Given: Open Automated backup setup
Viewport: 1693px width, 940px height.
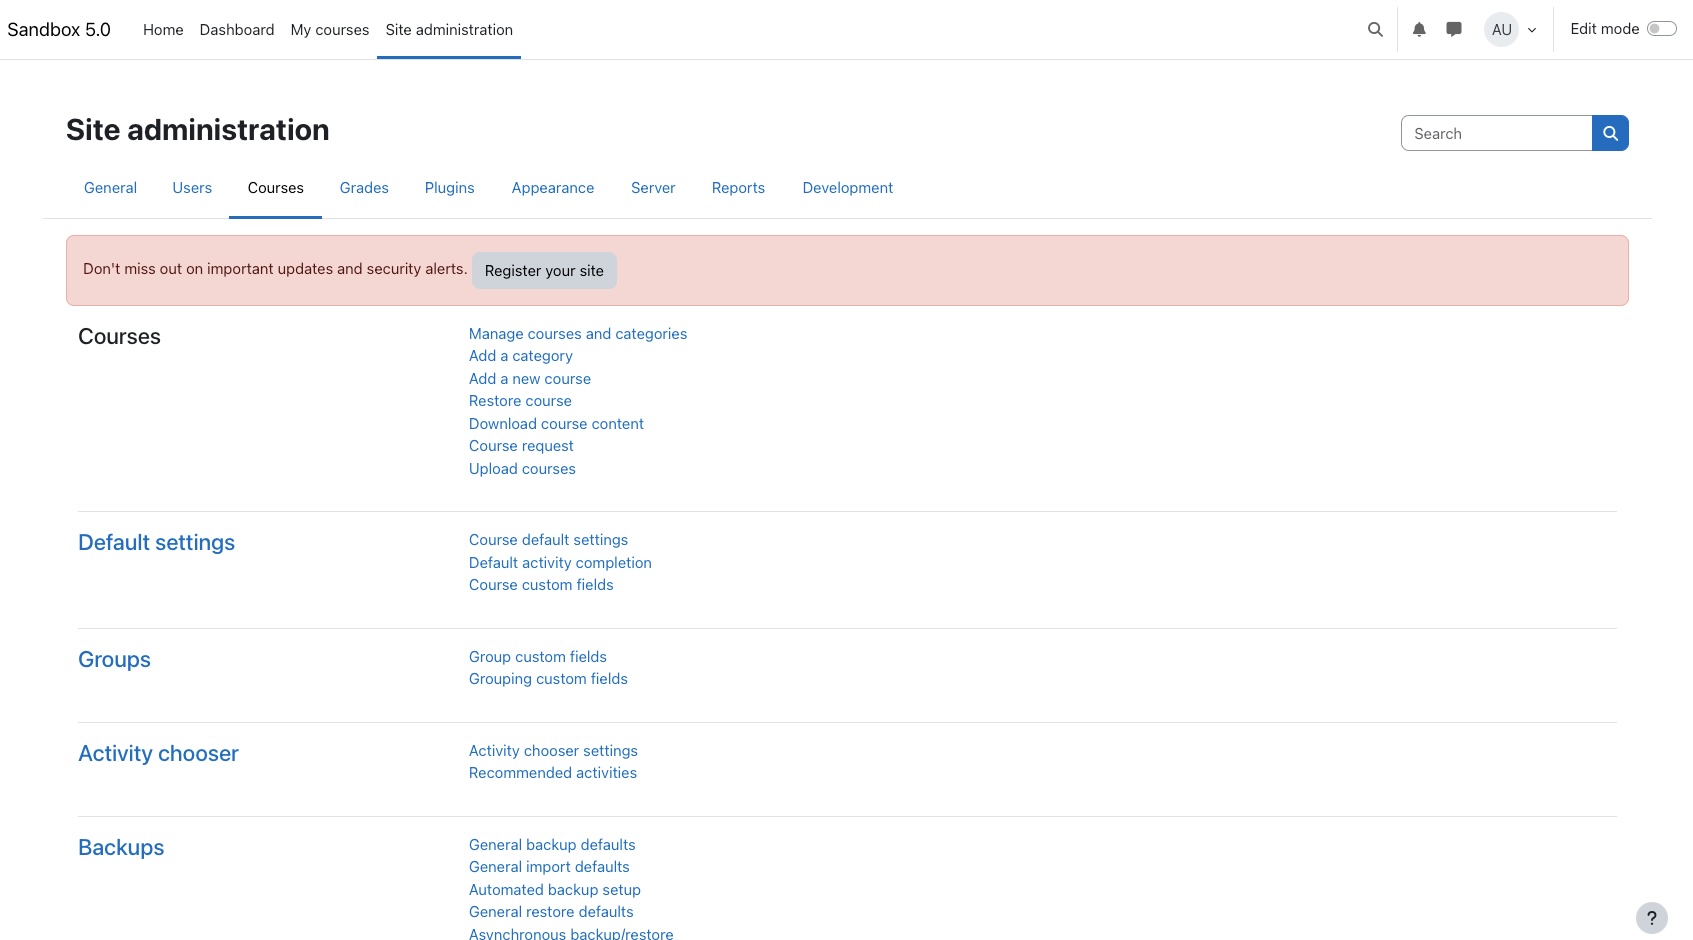Looking at the screenshot, I should (x=555, y=889).
